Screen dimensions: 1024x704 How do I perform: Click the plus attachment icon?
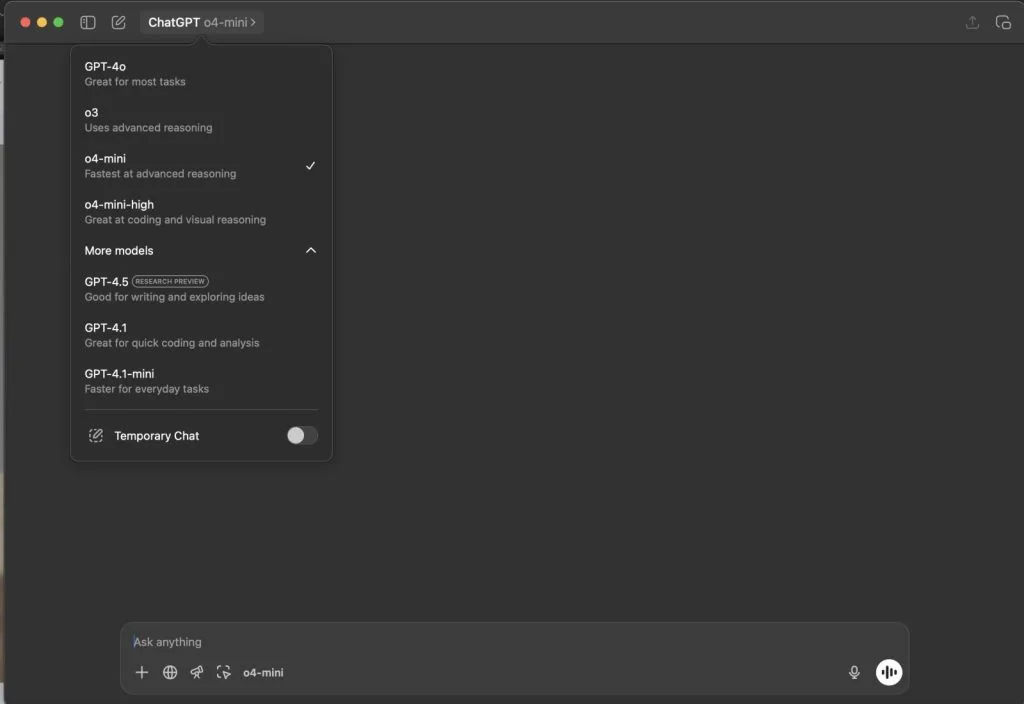click(142, 672)
